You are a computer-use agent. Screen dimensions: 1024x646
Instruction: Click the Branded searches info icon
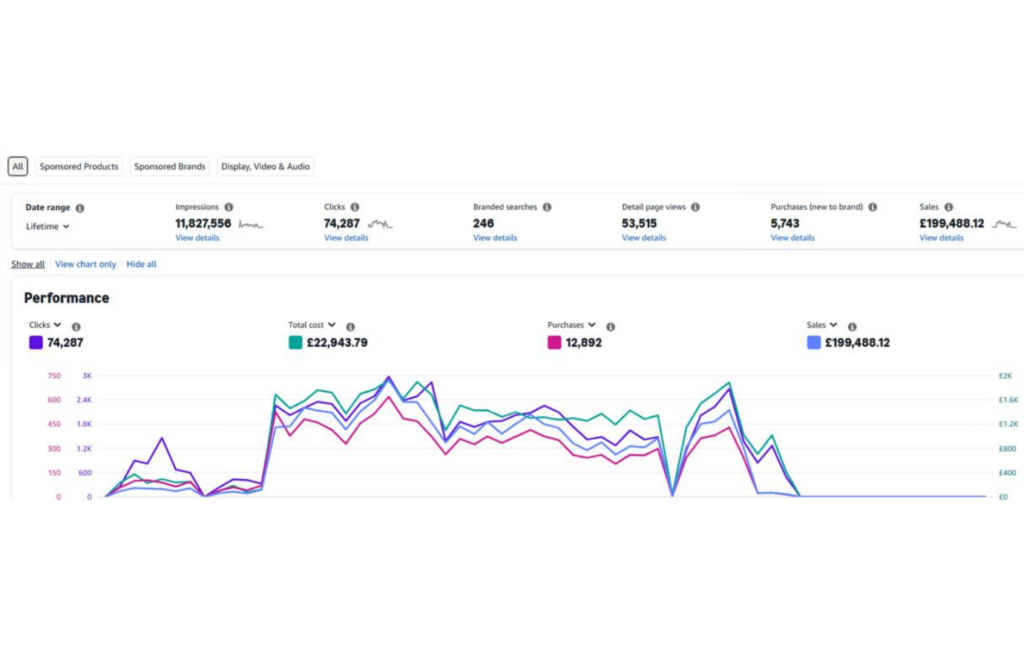coord(547,207)
